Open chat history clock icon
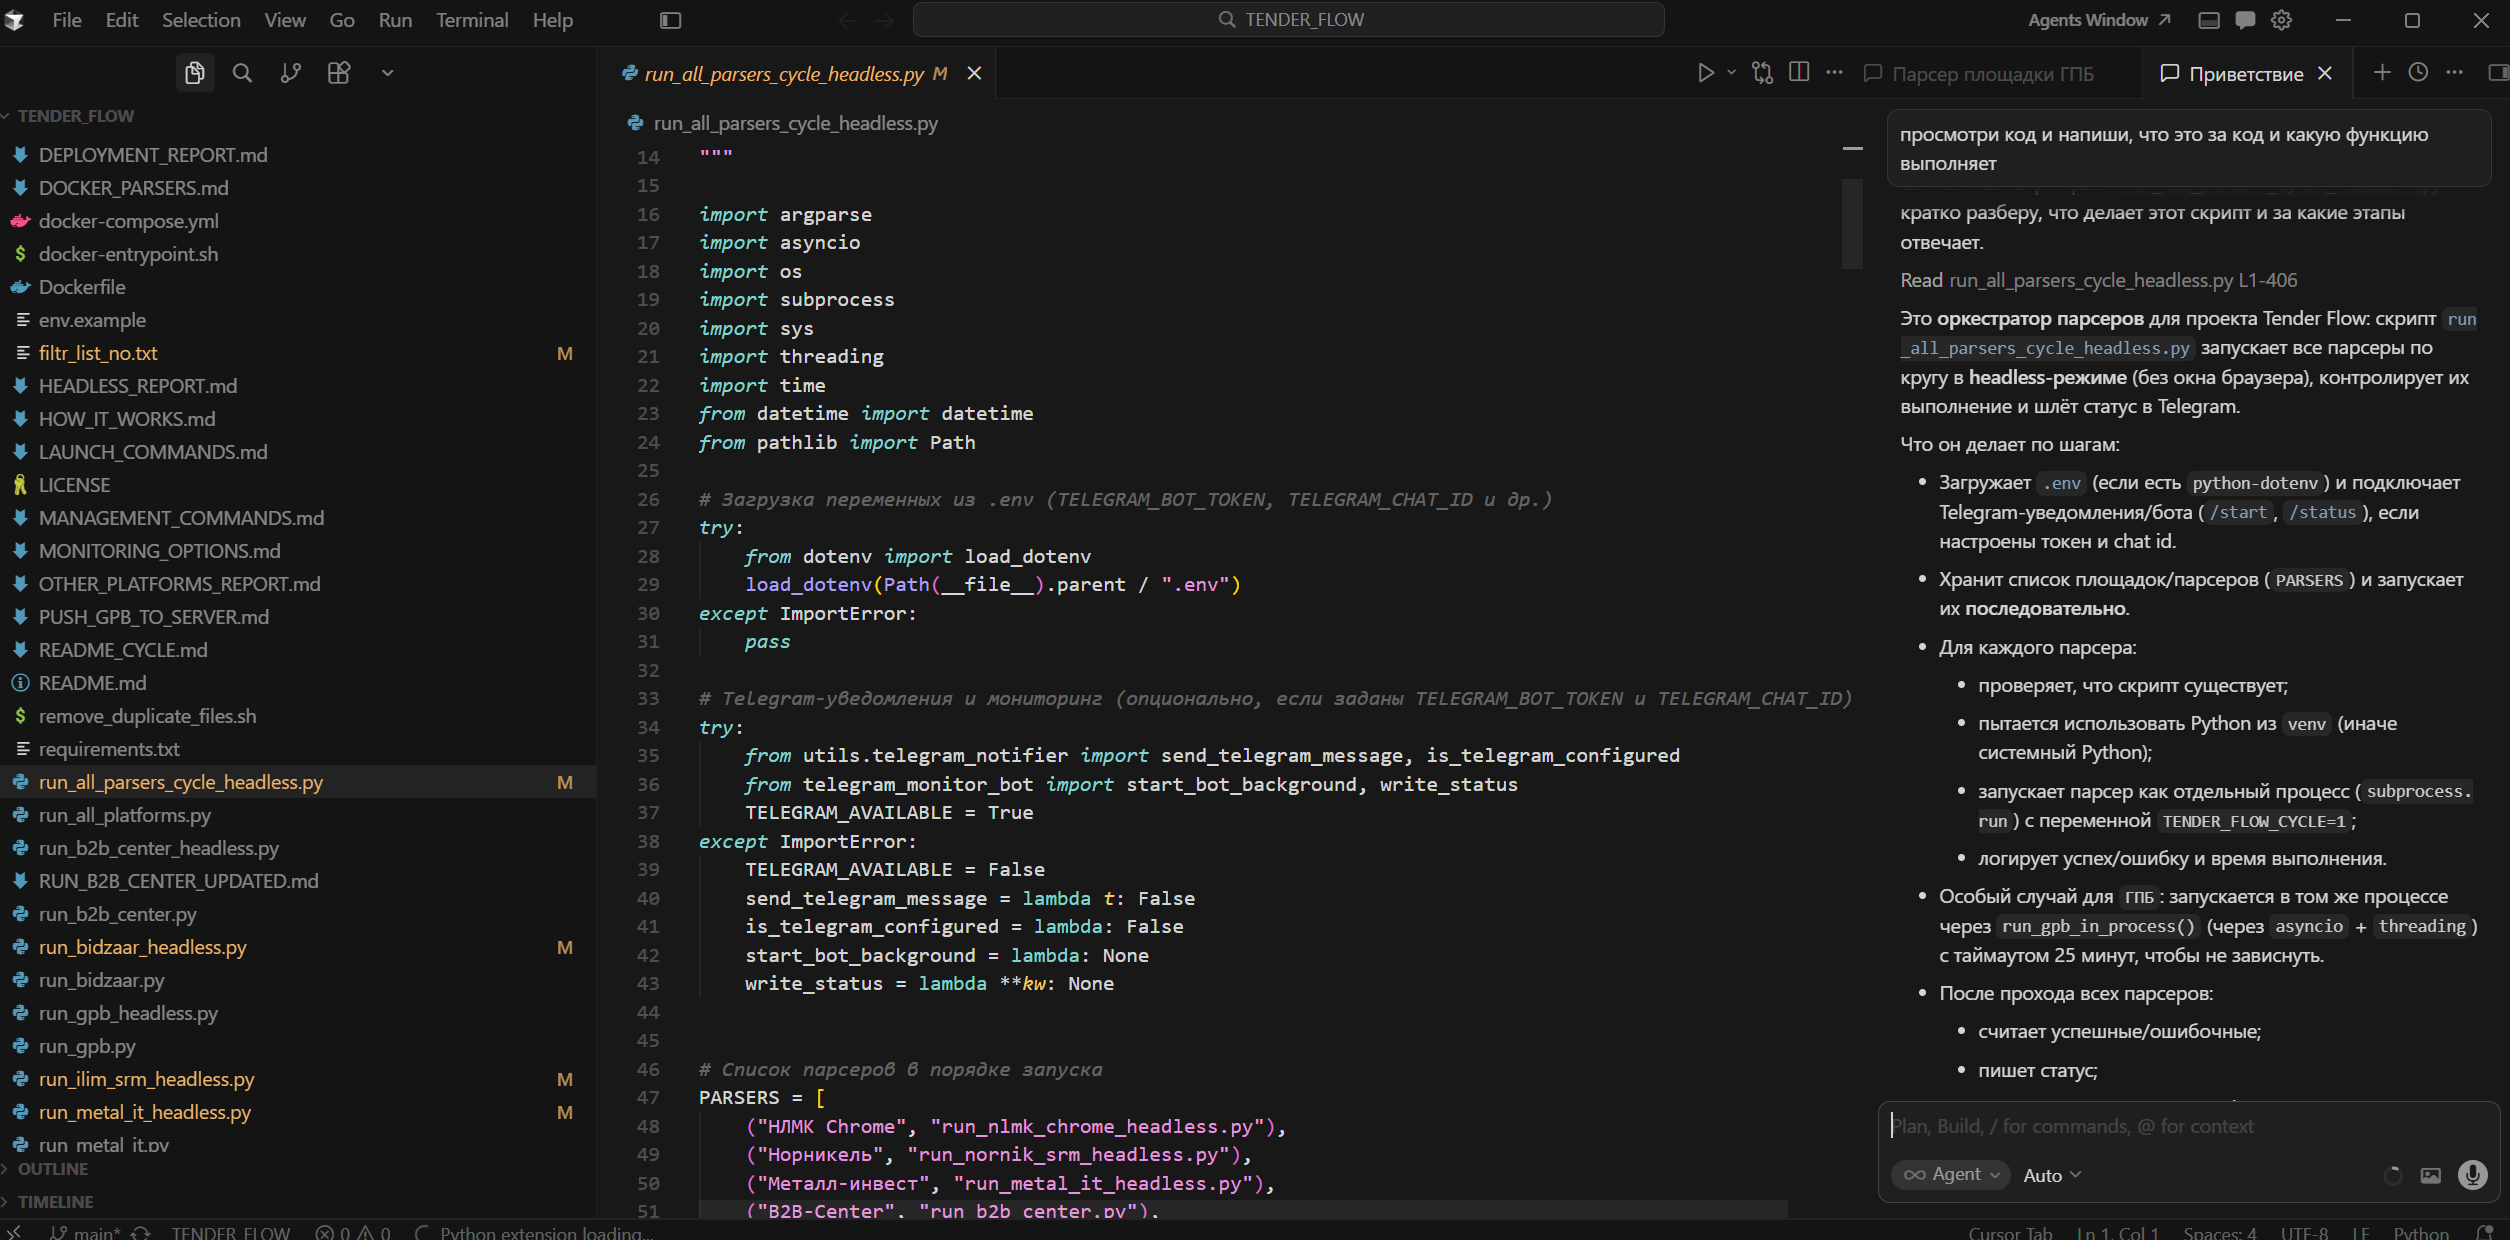This screenshot has height=1240, width=2510. (x=2418, y=72)
